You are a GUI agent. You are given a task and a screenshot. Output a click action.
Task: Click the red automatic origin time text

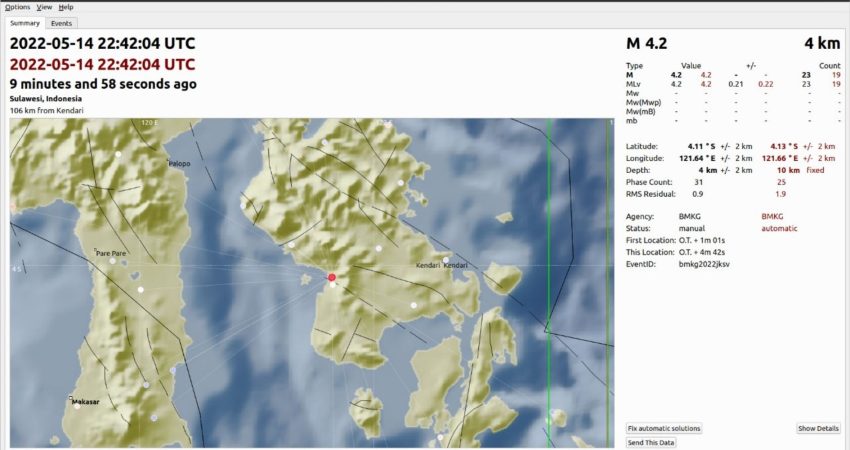102,65
